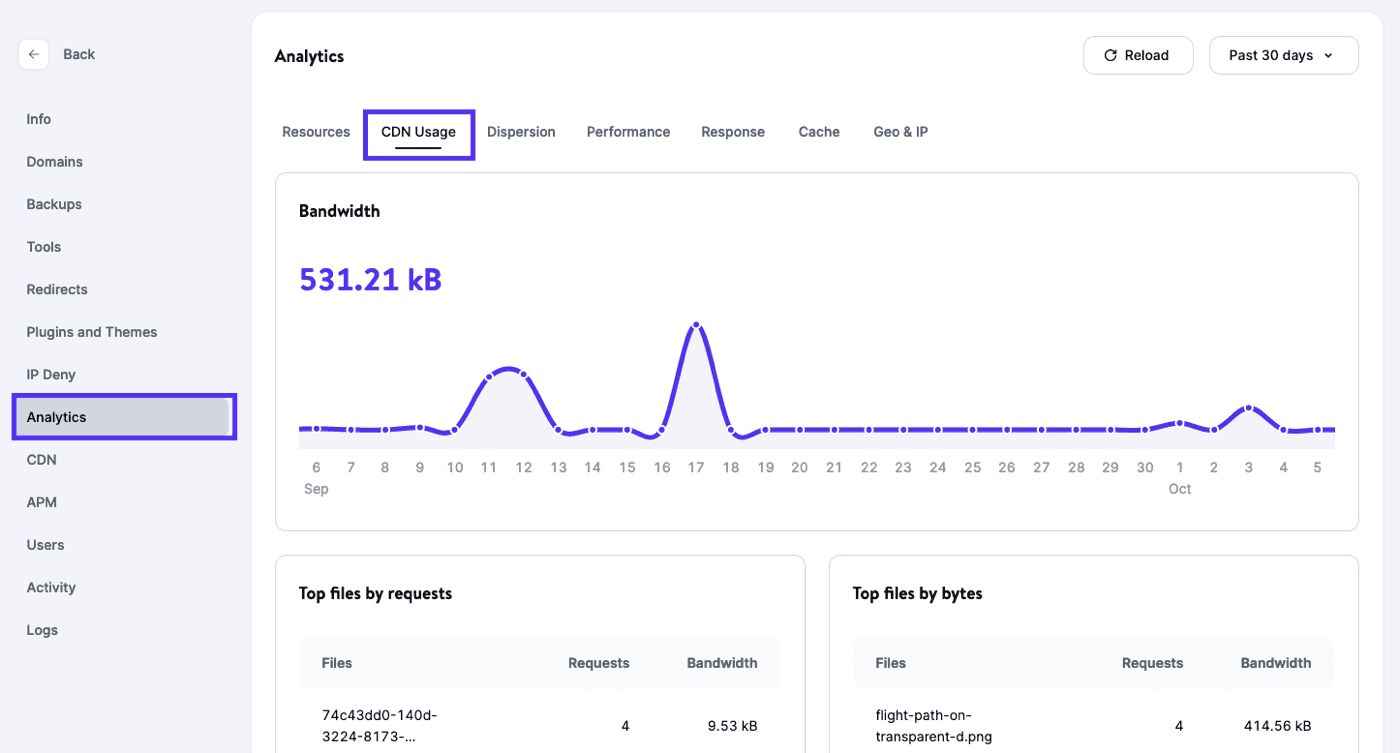Image resolution: width=1400 pixels, height=753 pixels.
Task: Open the Analytics sidebar section
Action: 56,416
